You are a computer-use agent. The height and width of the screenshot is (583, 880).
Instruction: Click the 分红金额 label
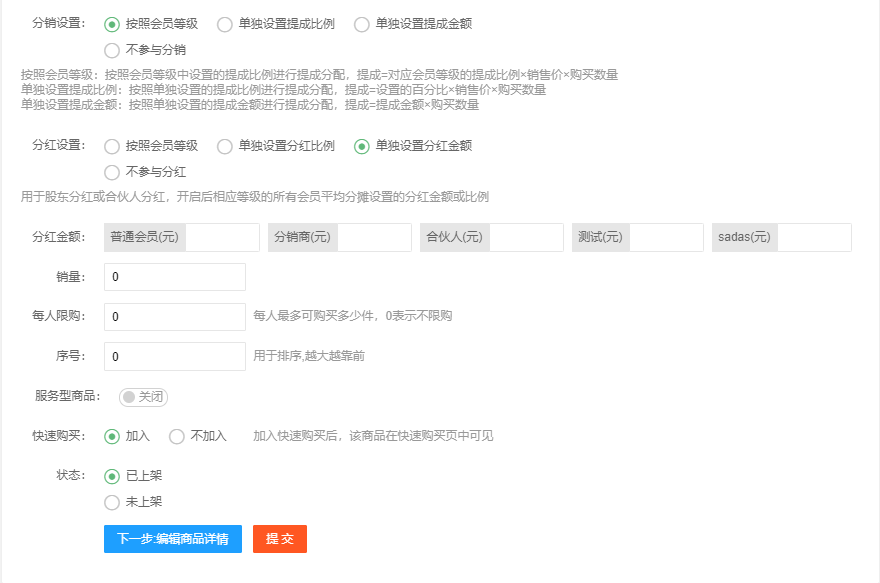[58, 237]
